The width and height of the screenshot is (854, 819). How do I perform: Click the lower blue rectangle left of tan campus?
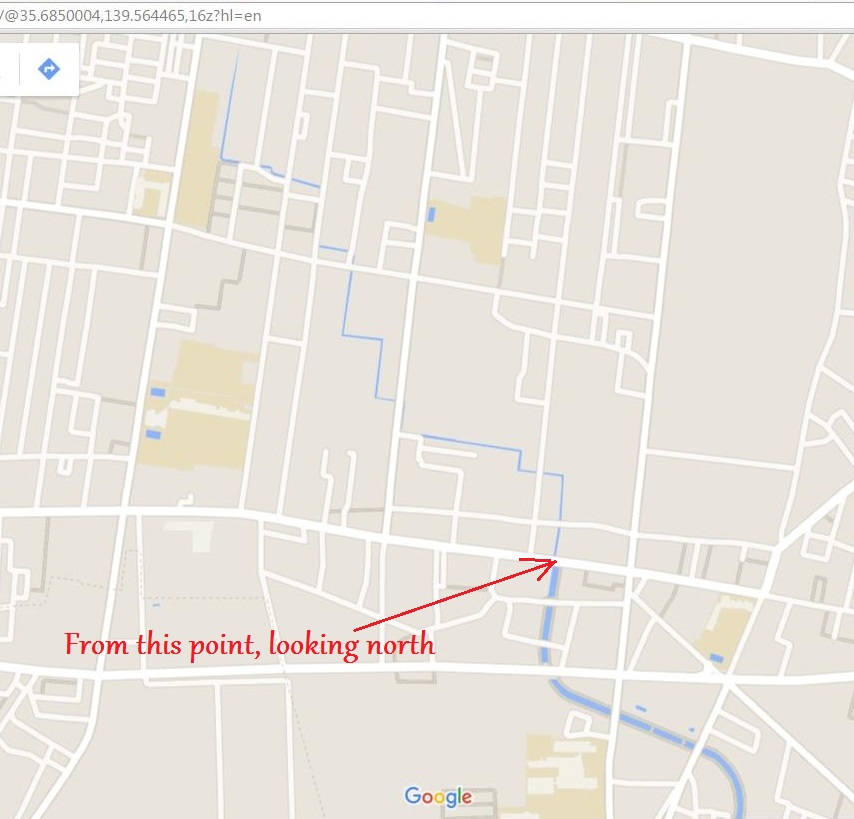[154, 434]
